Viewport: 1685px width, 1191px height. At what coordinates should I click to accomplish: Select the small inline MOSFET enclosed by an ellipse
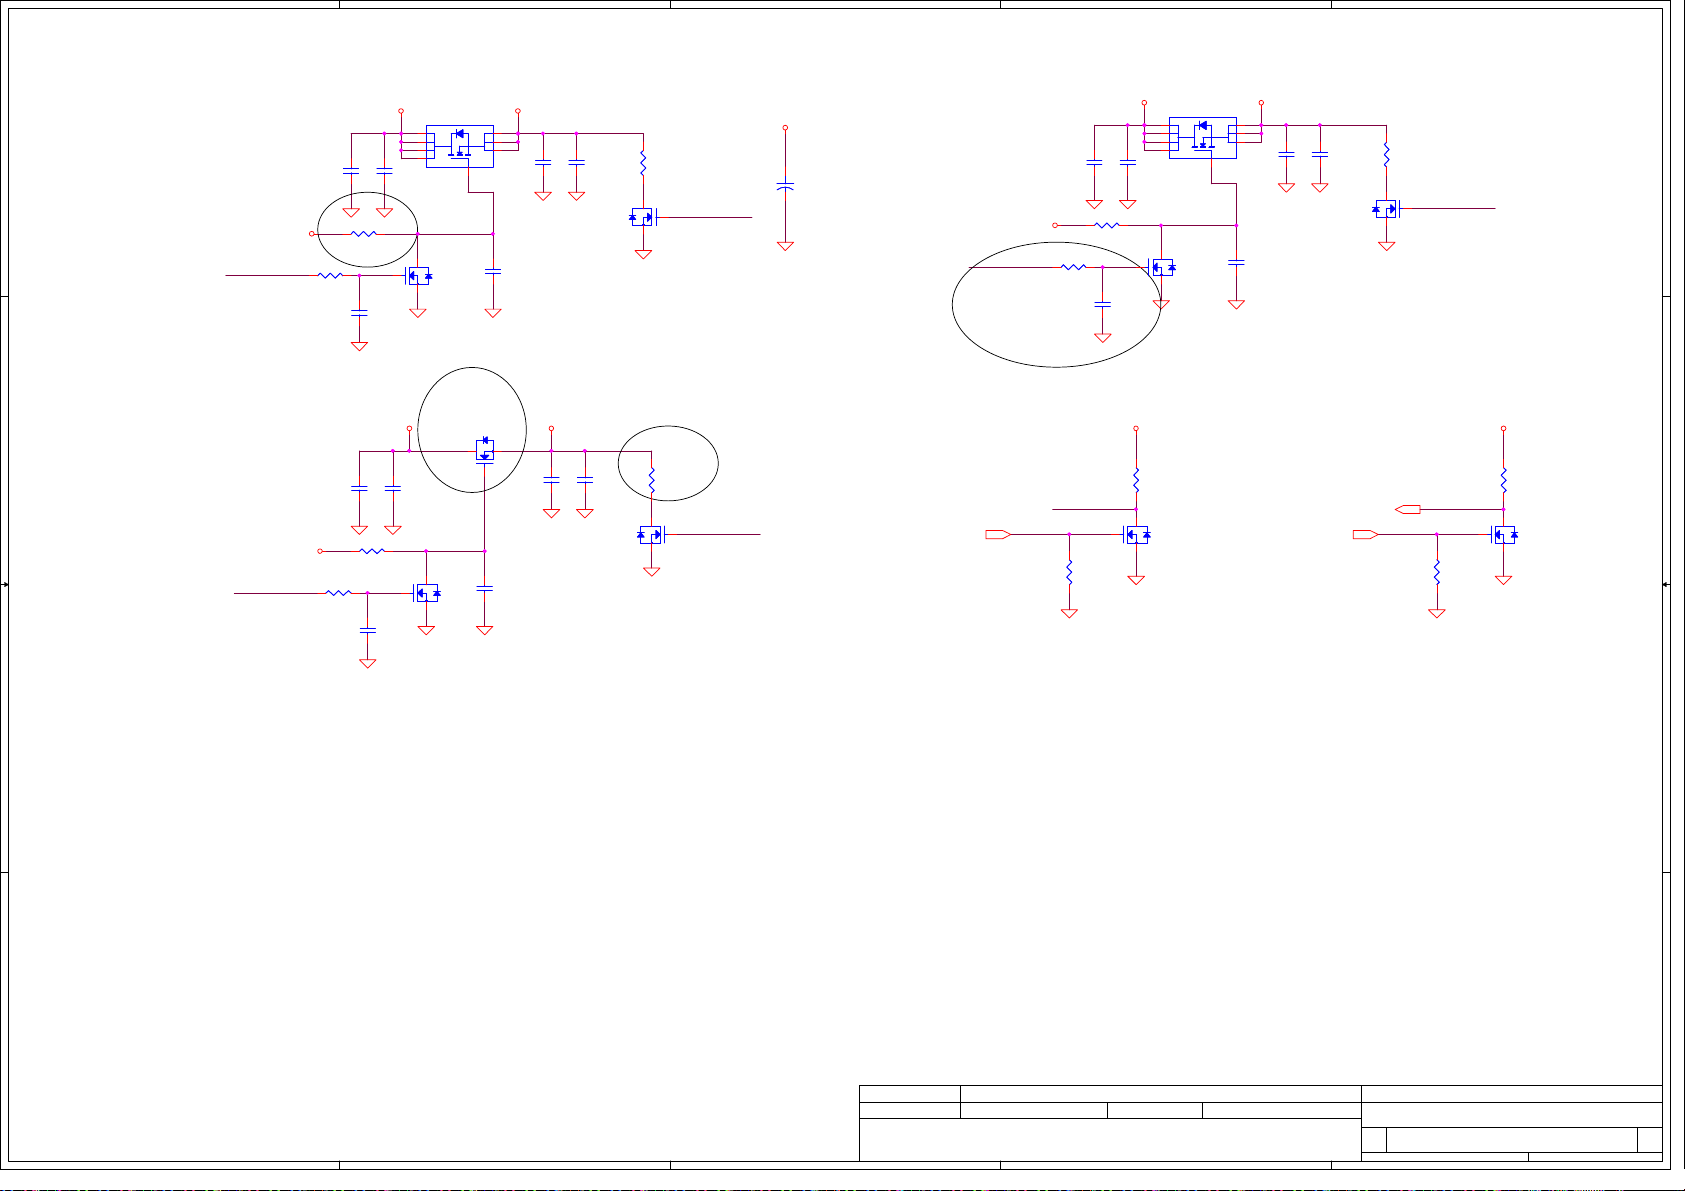(x=485, y=450)
